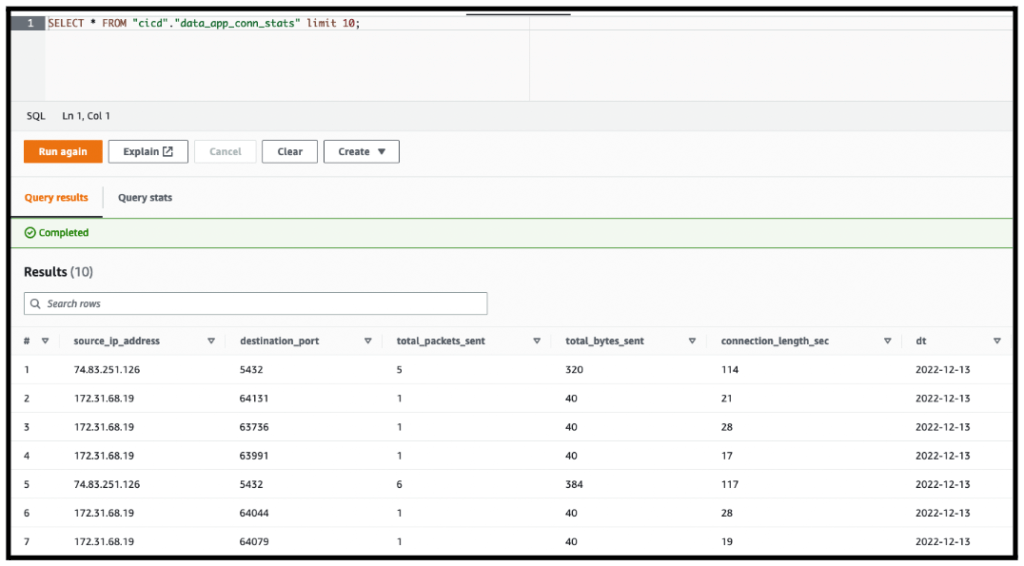Click the Run again button
Viewport: 1024px width, 566px height.
click(x=62, y=152)
